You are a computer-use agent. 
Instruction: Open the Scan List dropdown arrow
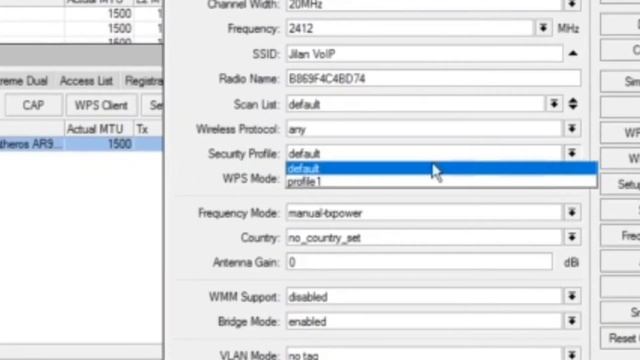[x=554, y=104]
